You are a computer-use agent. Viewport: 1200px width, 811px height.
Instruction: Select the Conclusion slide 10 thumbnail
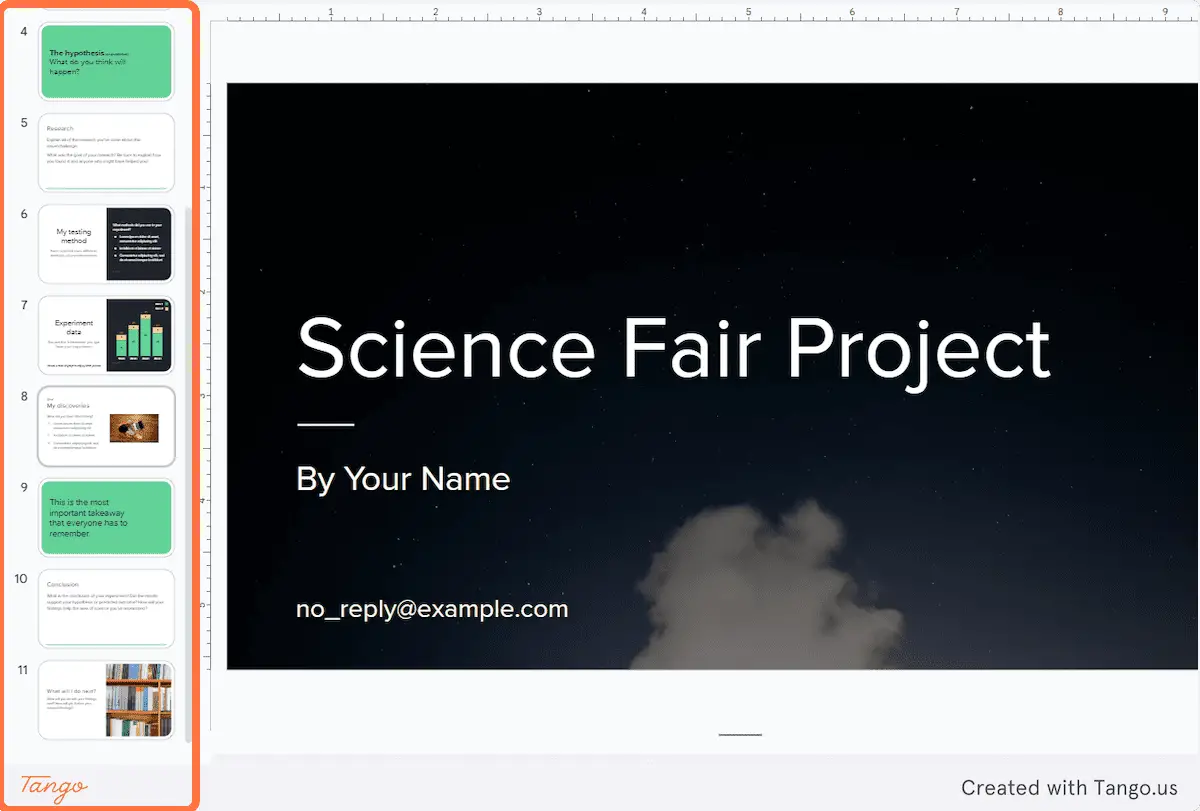[106, 609]
